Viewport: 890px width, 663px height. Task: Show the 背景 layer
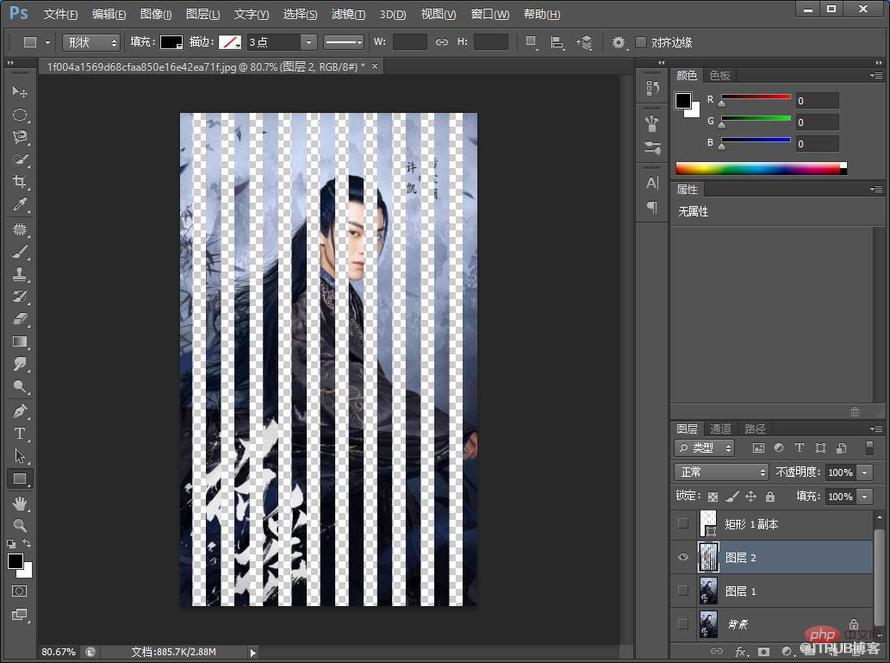click(x=683, y=624)
